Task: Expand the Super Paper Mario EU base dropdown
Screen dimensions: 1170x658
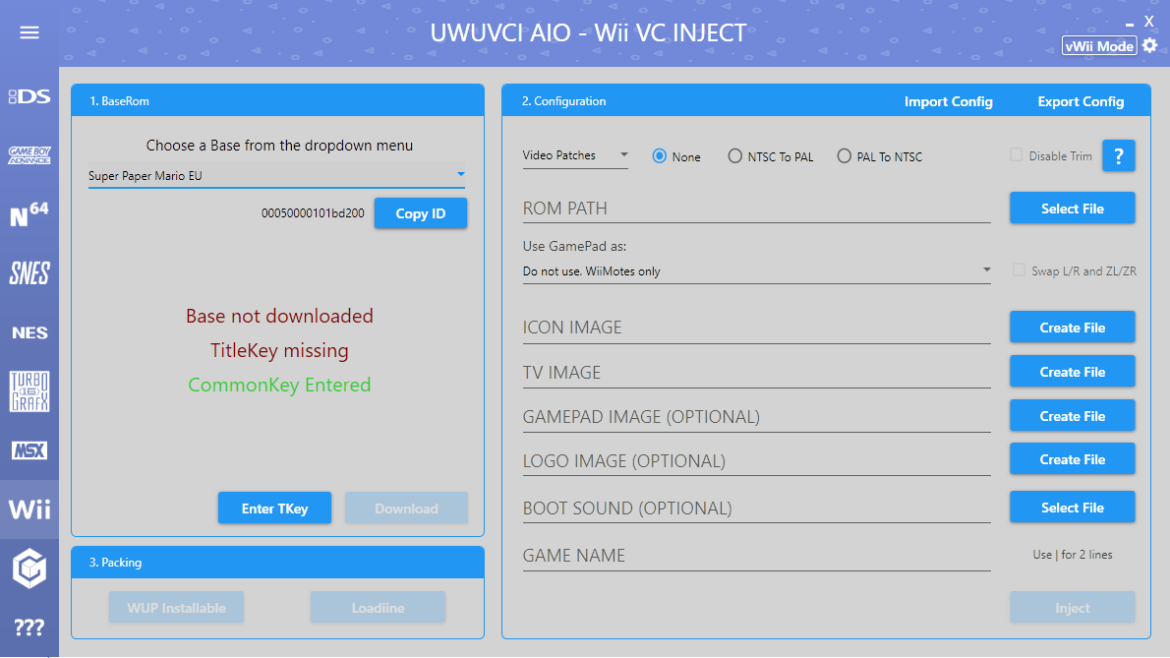Action: 276,175
